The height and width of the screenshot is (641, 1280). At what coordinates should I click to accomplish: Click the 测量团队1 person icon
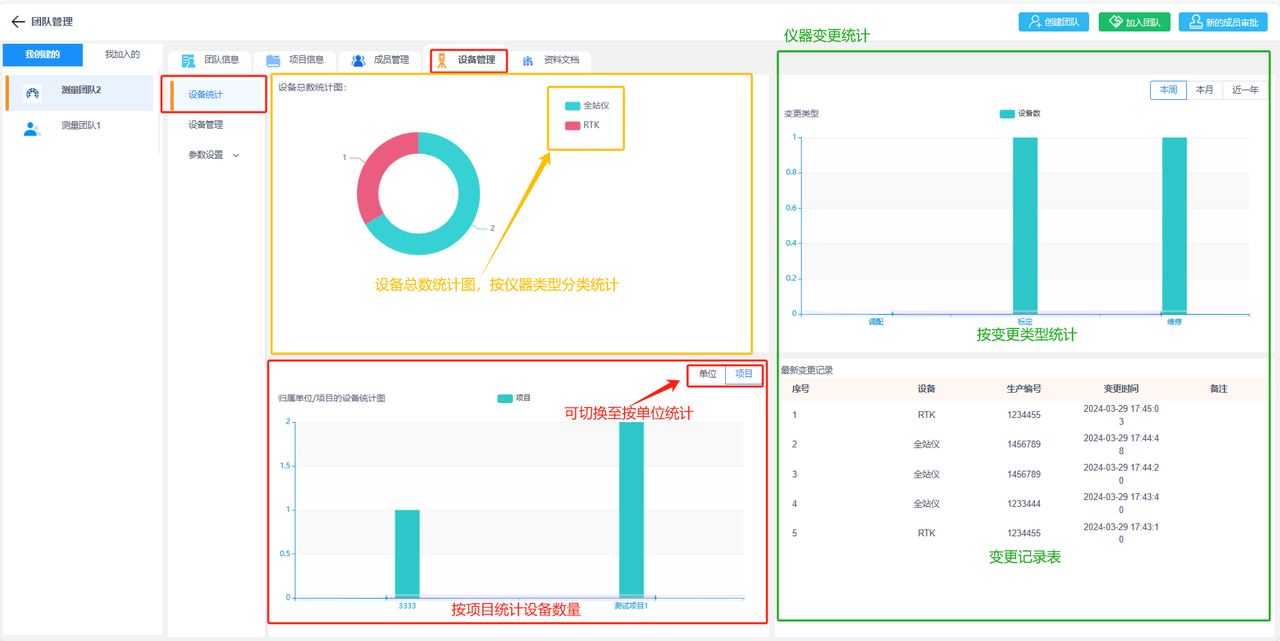tap(32, 127)
